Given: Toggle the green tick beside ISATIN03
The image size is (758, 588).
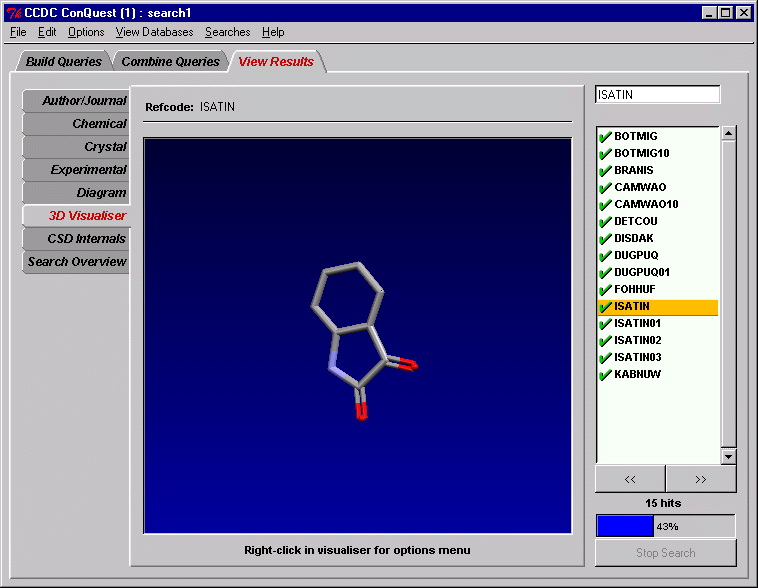Looking at the screenshot, I should click(605, 358).
